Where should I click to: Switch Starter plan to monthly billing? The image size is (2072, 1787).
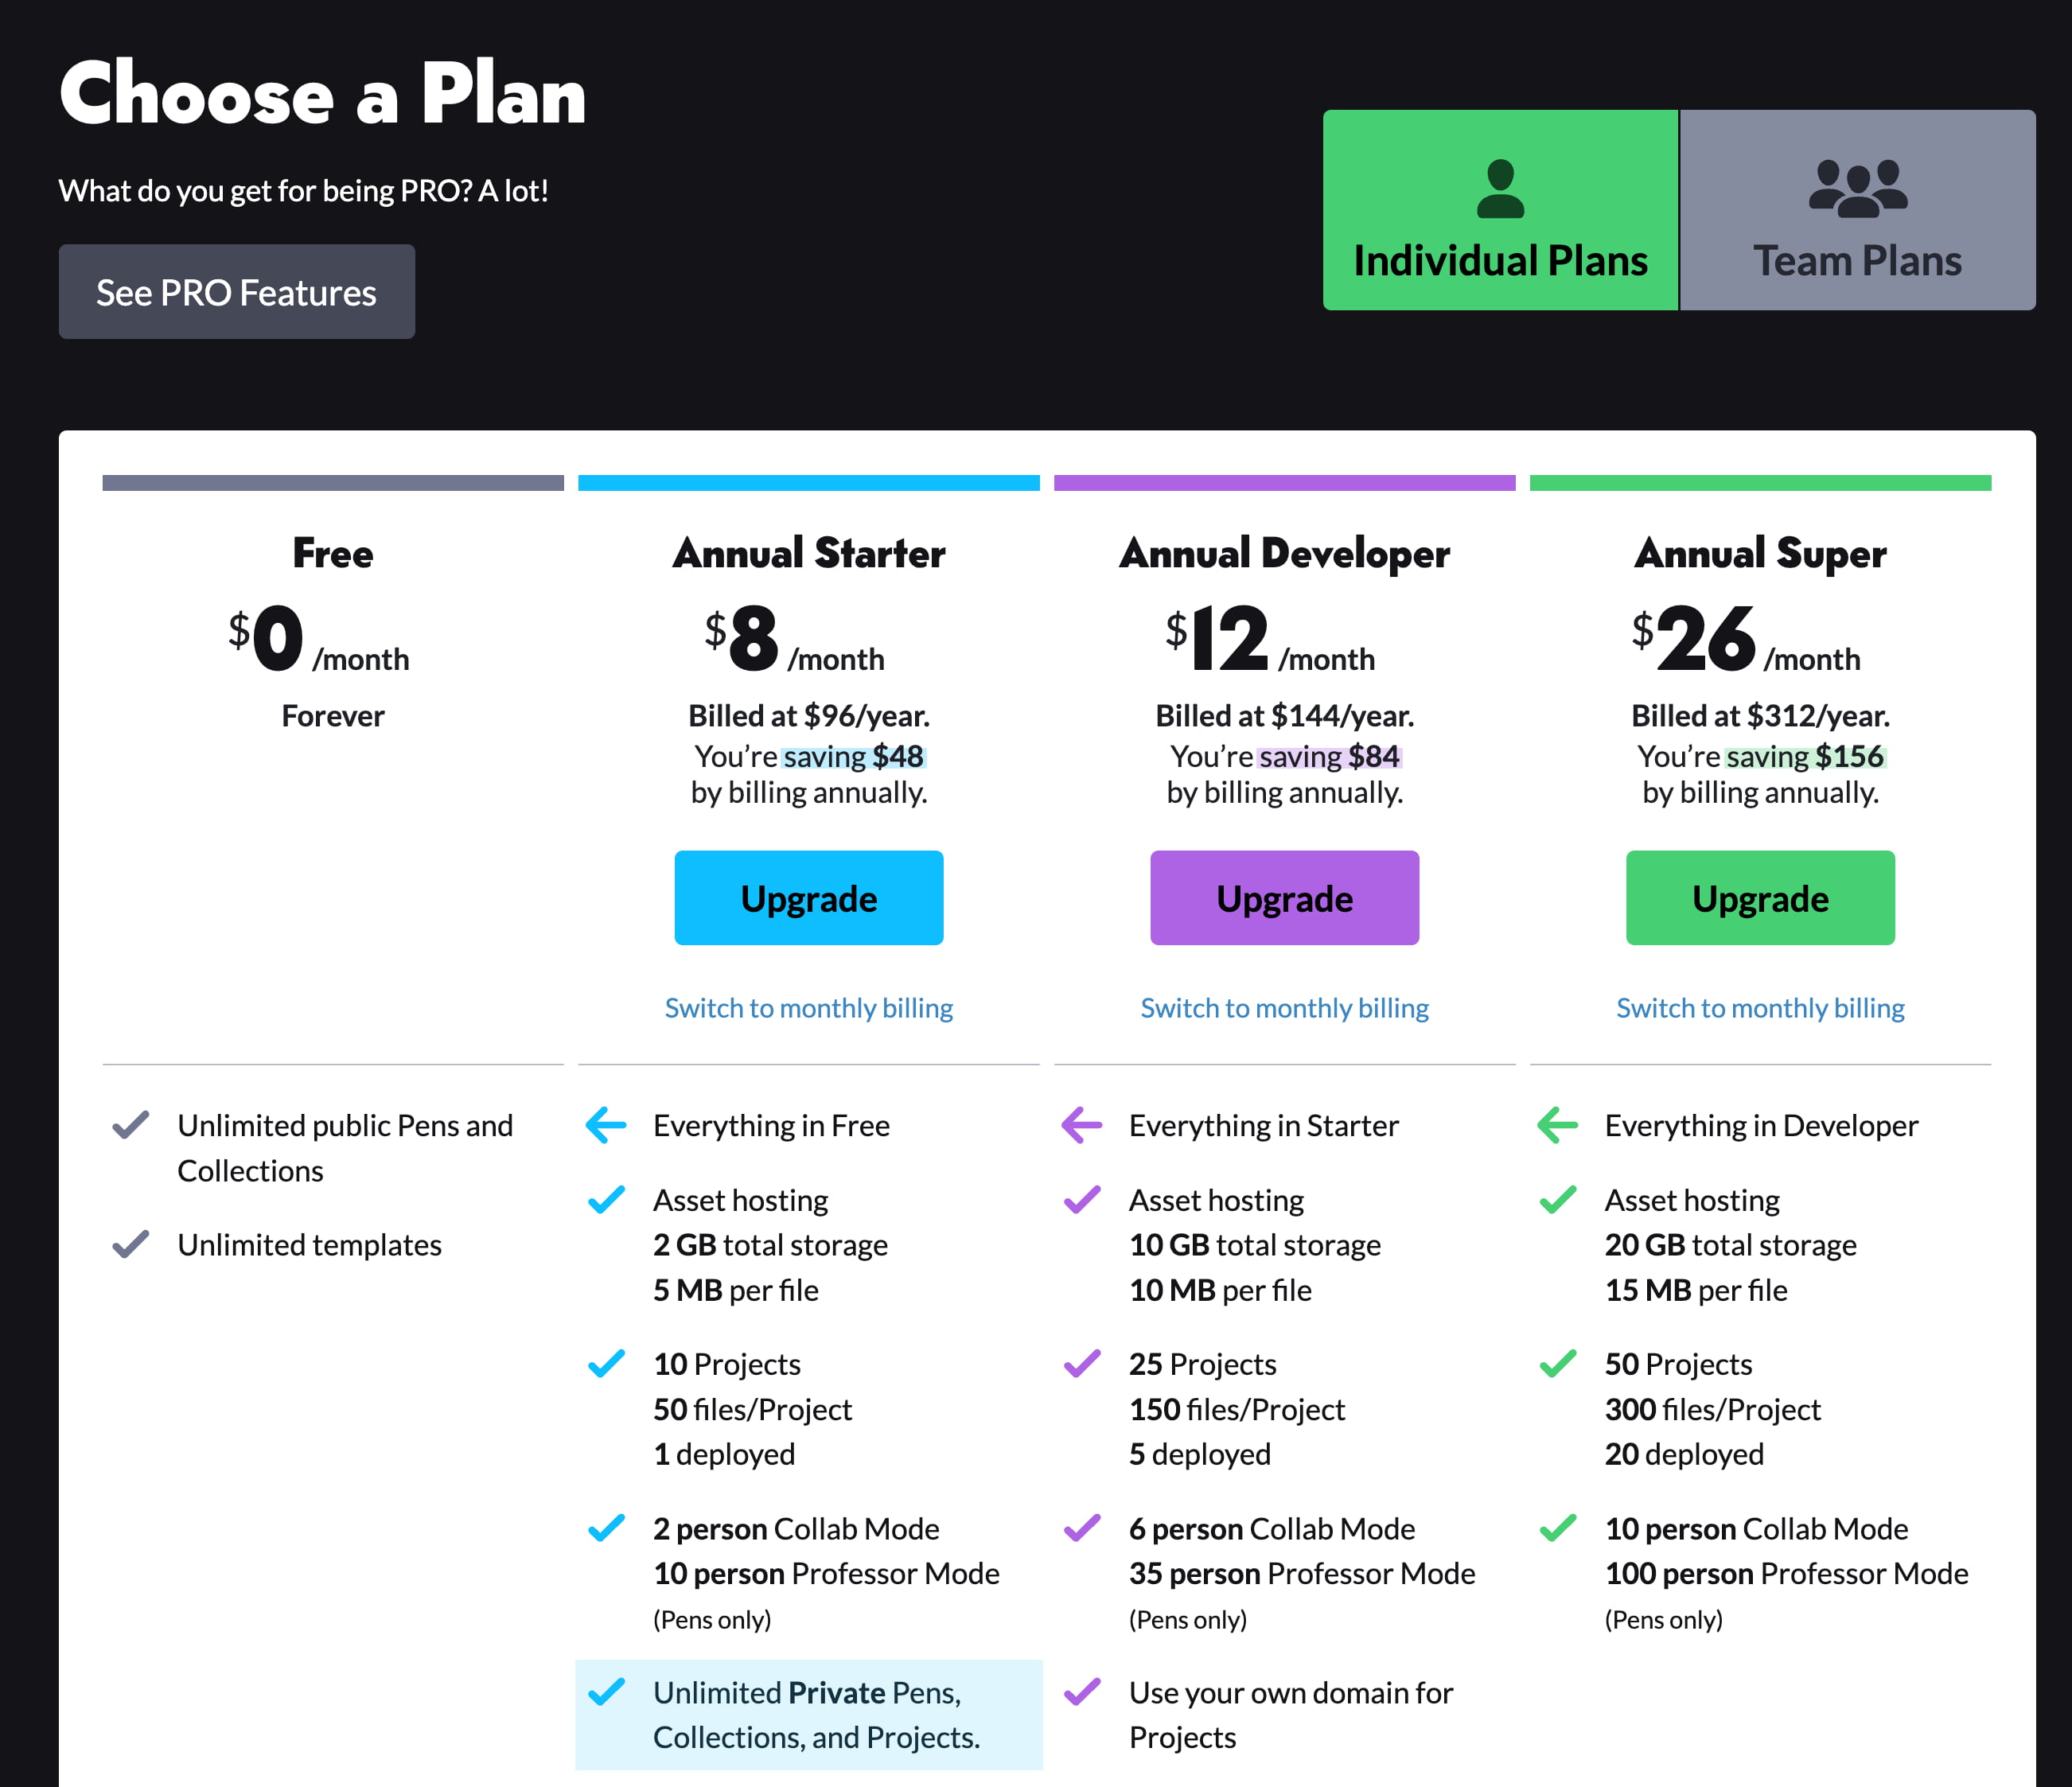click(x=808, y=1008)
